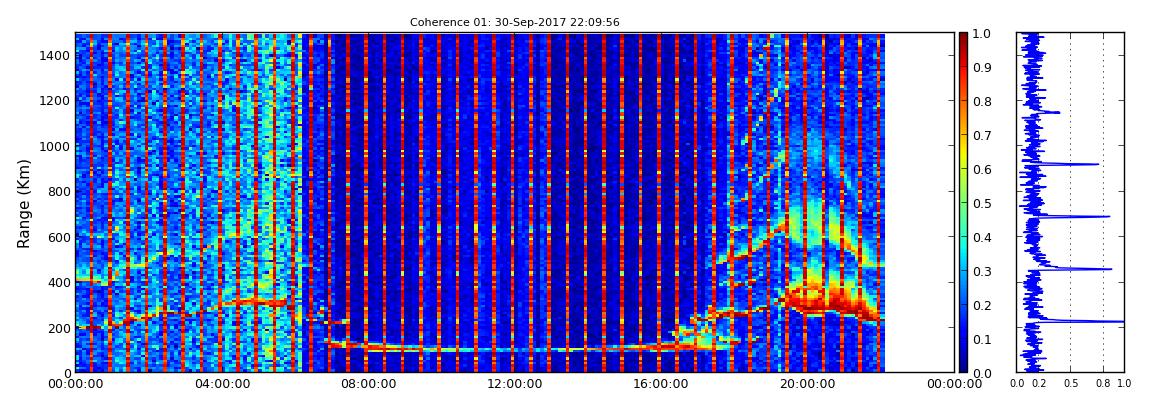Click the green middle of the colorbar
1150x407 pixels.
pyautogui.click(x=963, y=203)
